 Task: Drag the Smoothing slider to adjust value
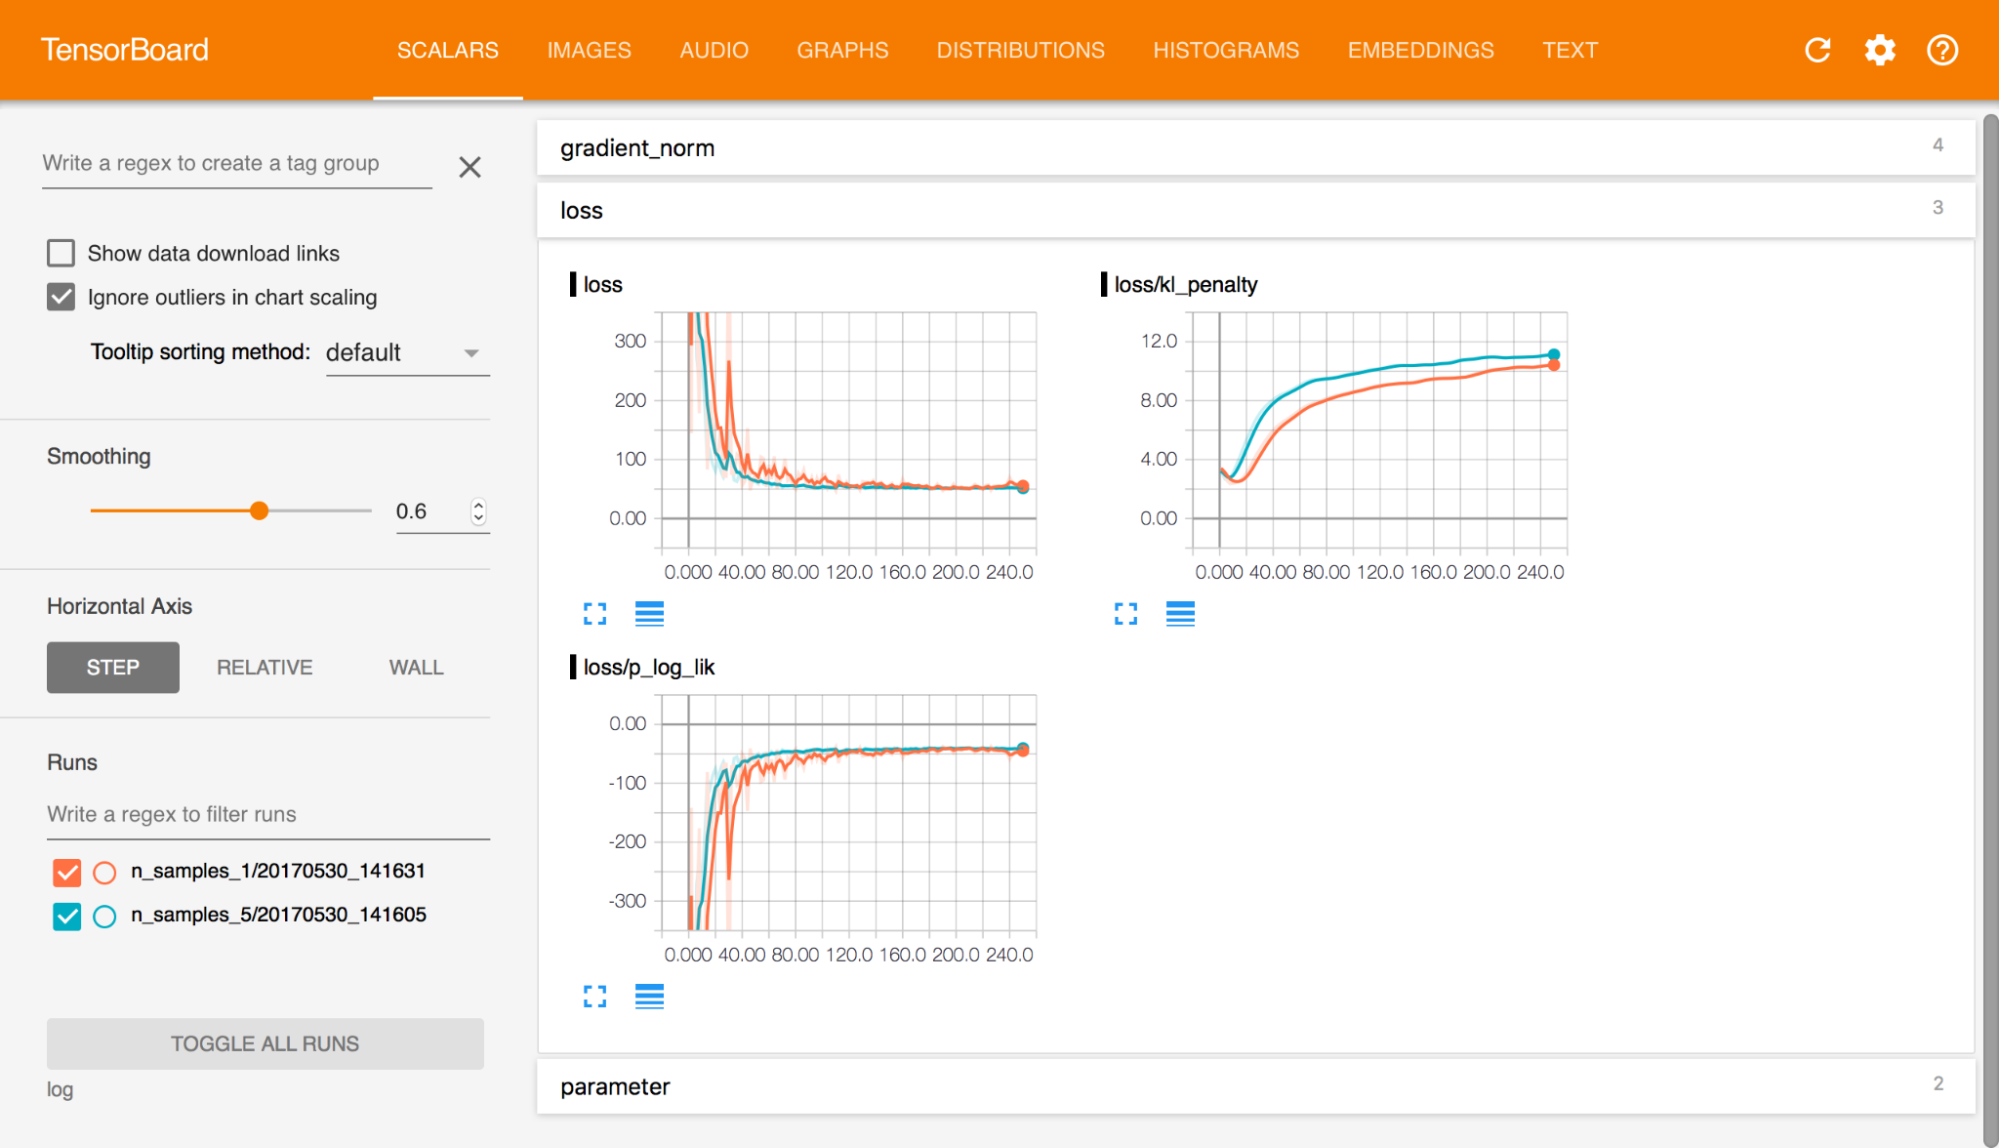click(x=259, y=509)
